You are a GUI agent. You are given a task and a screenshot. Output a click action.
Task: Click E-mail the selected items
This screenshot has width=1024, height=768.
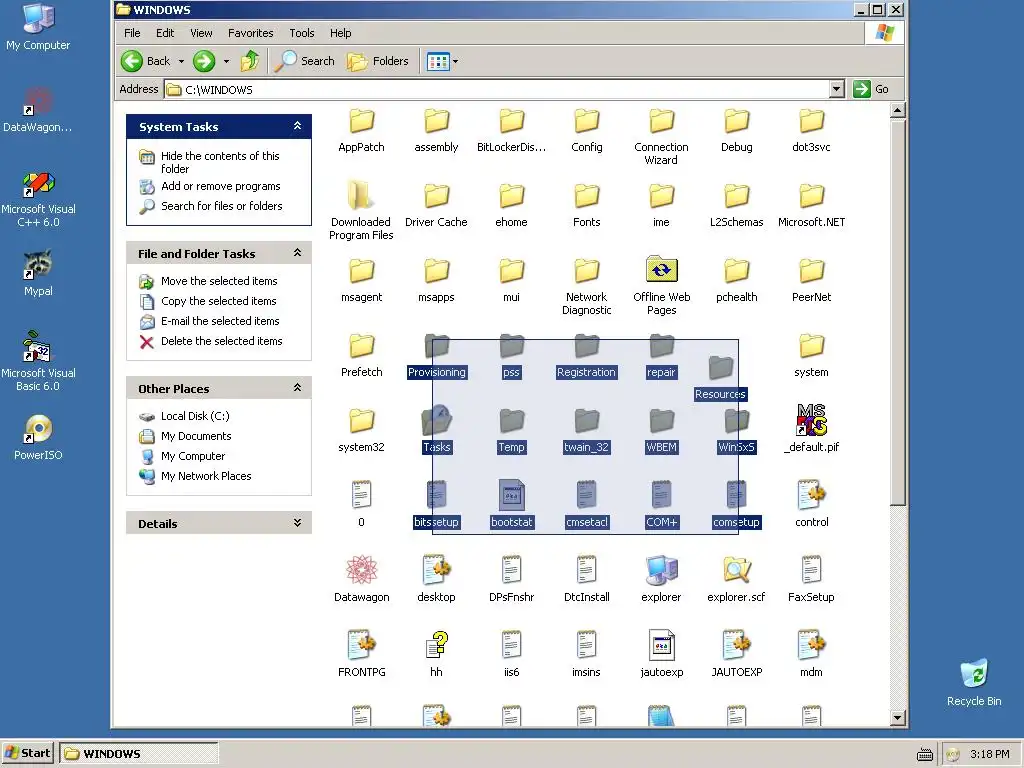(219, 321)
